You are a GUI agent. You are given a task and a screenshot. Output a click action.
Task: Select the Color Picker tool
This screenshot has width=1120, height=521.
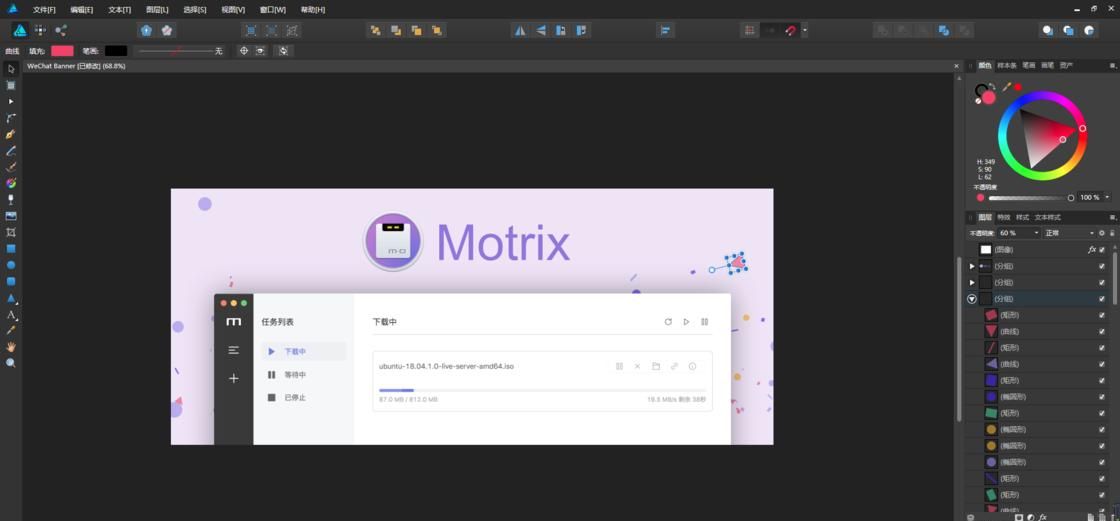(11, 330)
